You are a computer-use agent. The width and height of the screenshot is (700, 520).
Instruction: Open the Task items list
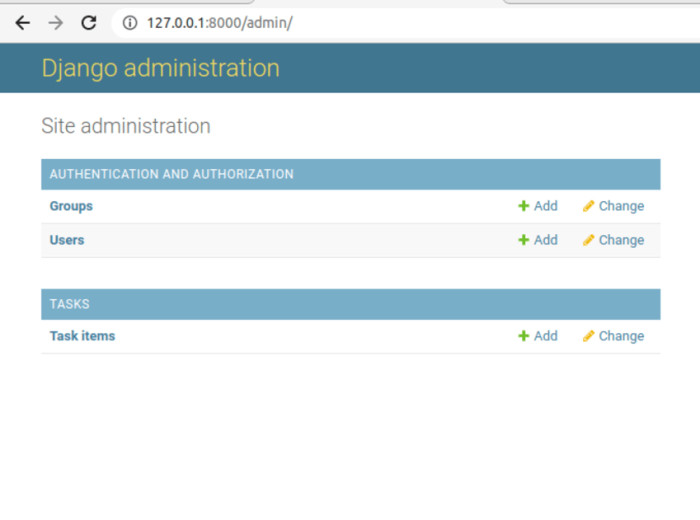[x=83, y=336]
